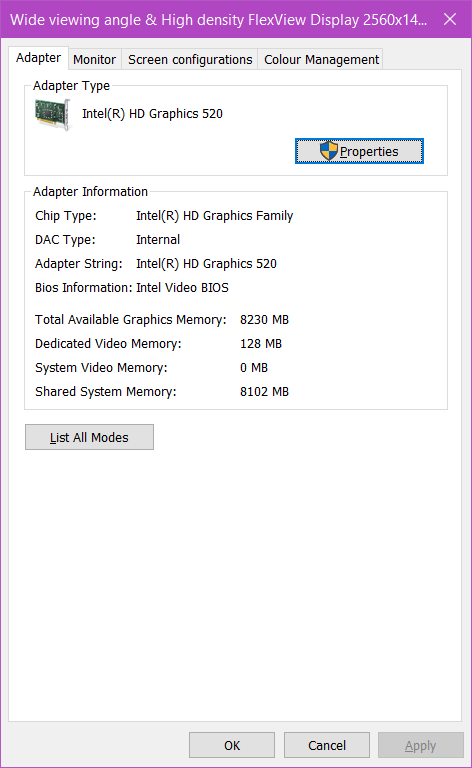The image size is (472, 768).
Task: Click the List All Modes button
Action: [x=89, y=437]
